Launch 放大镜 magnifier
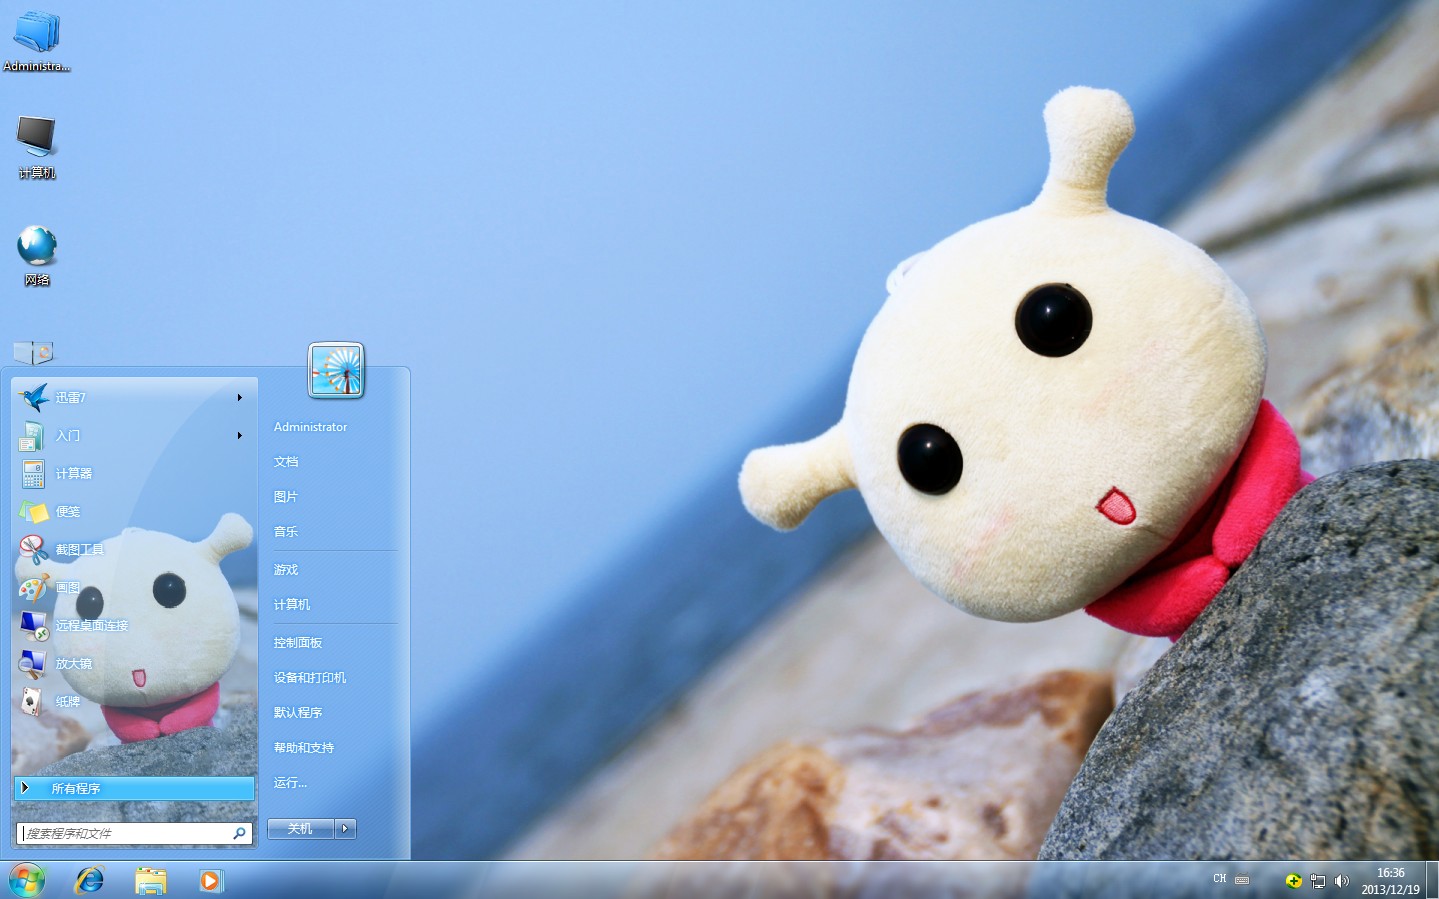The width and height of the screenshot is (1439, 899). 133,664
